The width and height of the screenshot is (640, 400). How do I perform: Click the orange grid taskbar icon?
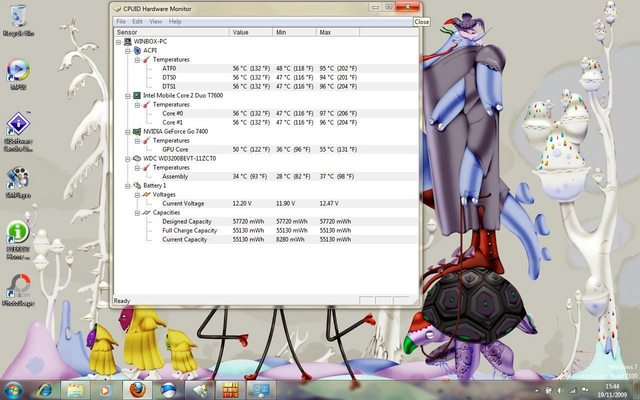click(231, 390)
